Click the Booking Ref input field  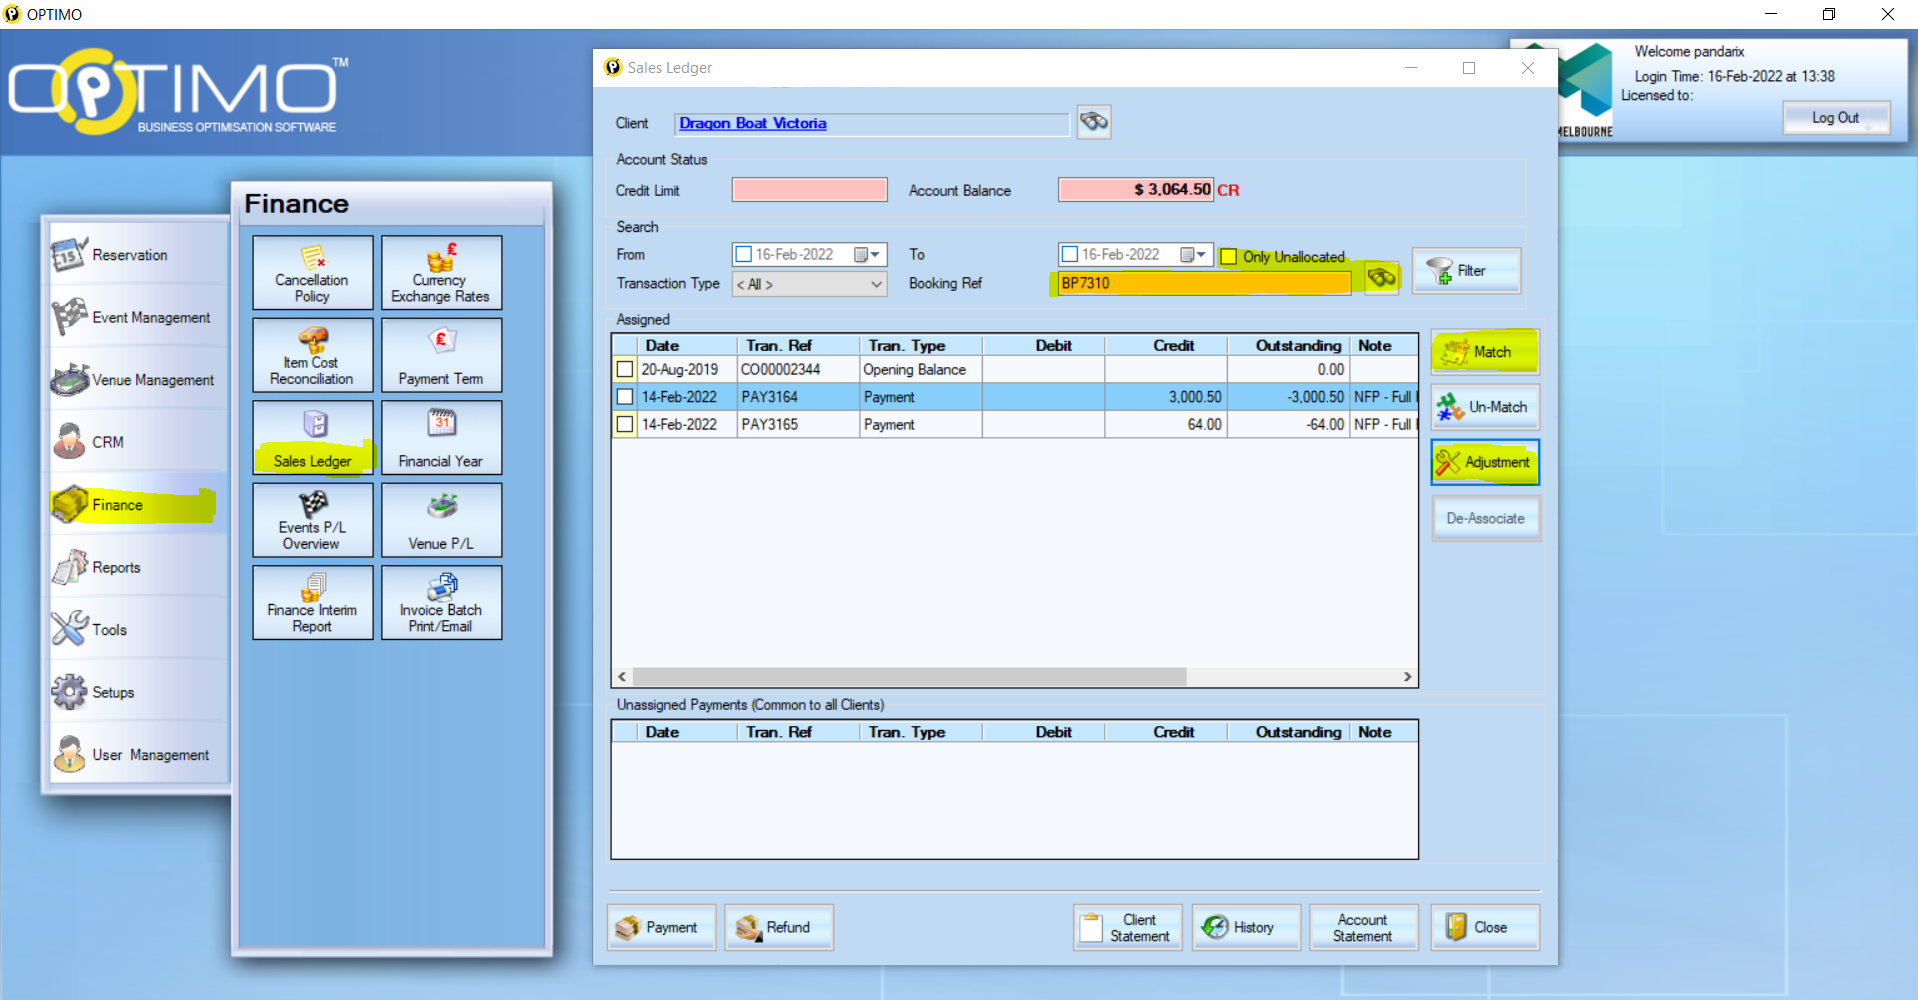pos(1205,283)
